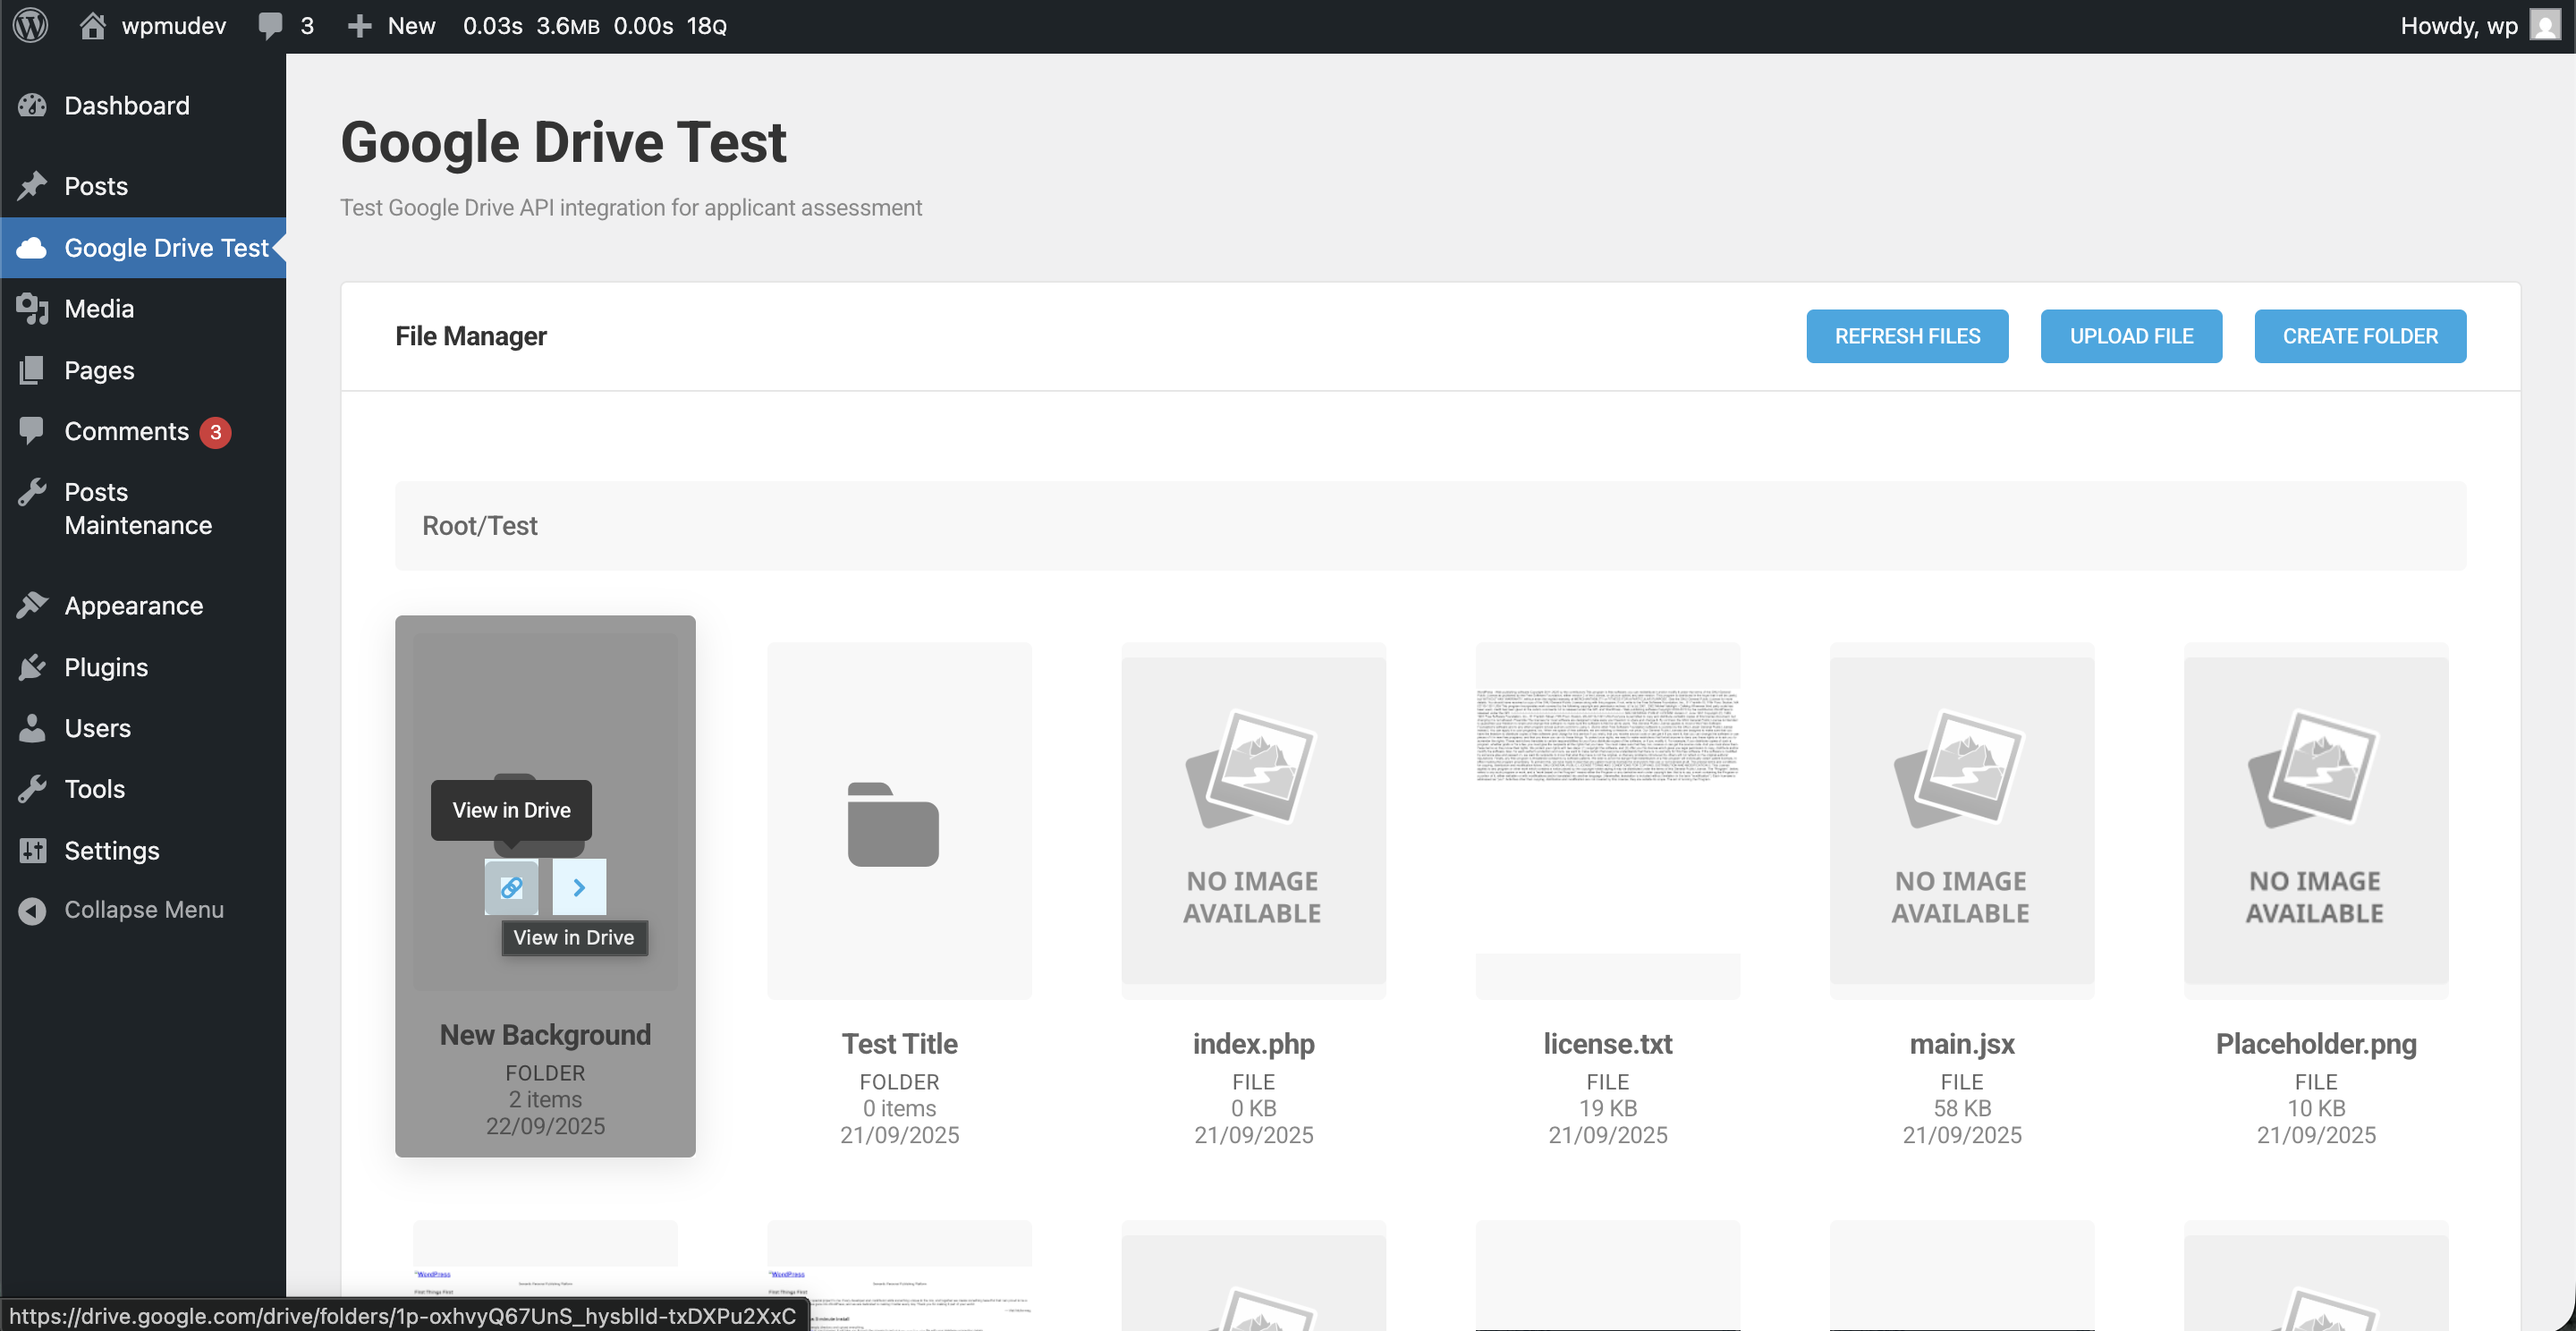Click the Placeholder.png file name

coord(2316,1044)
